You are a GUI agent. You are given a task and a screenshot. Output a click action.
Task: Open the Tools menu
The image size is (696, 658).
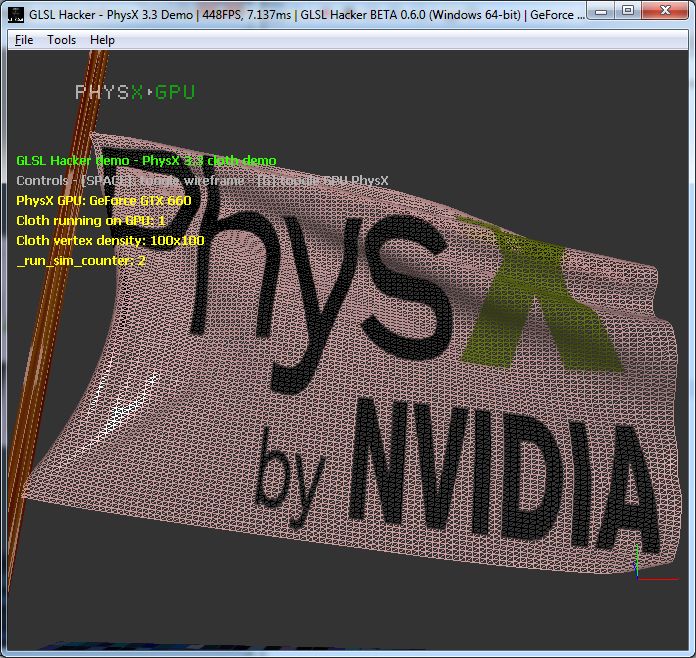click(62, 40)
